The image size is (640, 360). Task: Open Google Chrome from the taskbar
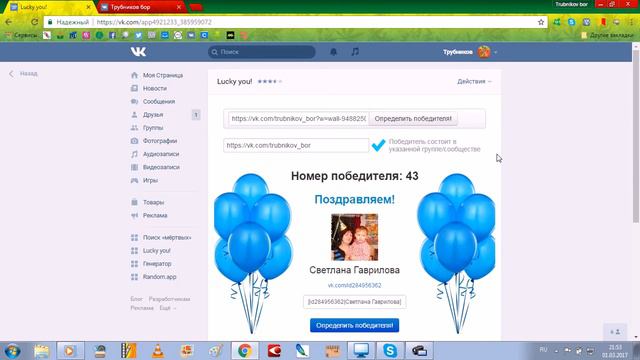point(245,351)
